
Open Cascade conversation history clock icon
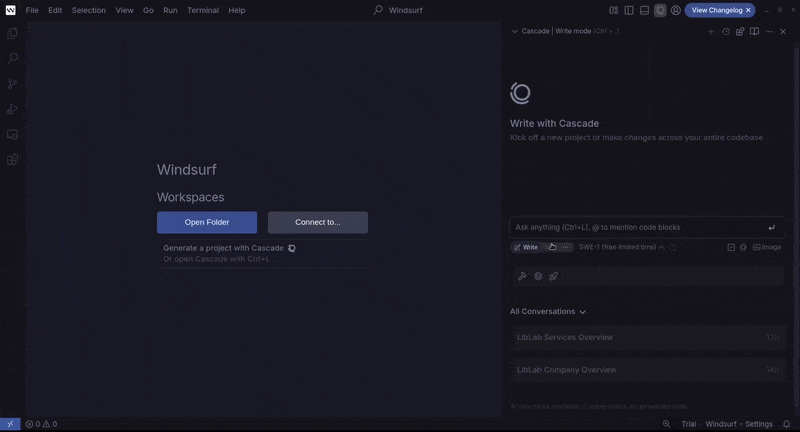(726, 31)
